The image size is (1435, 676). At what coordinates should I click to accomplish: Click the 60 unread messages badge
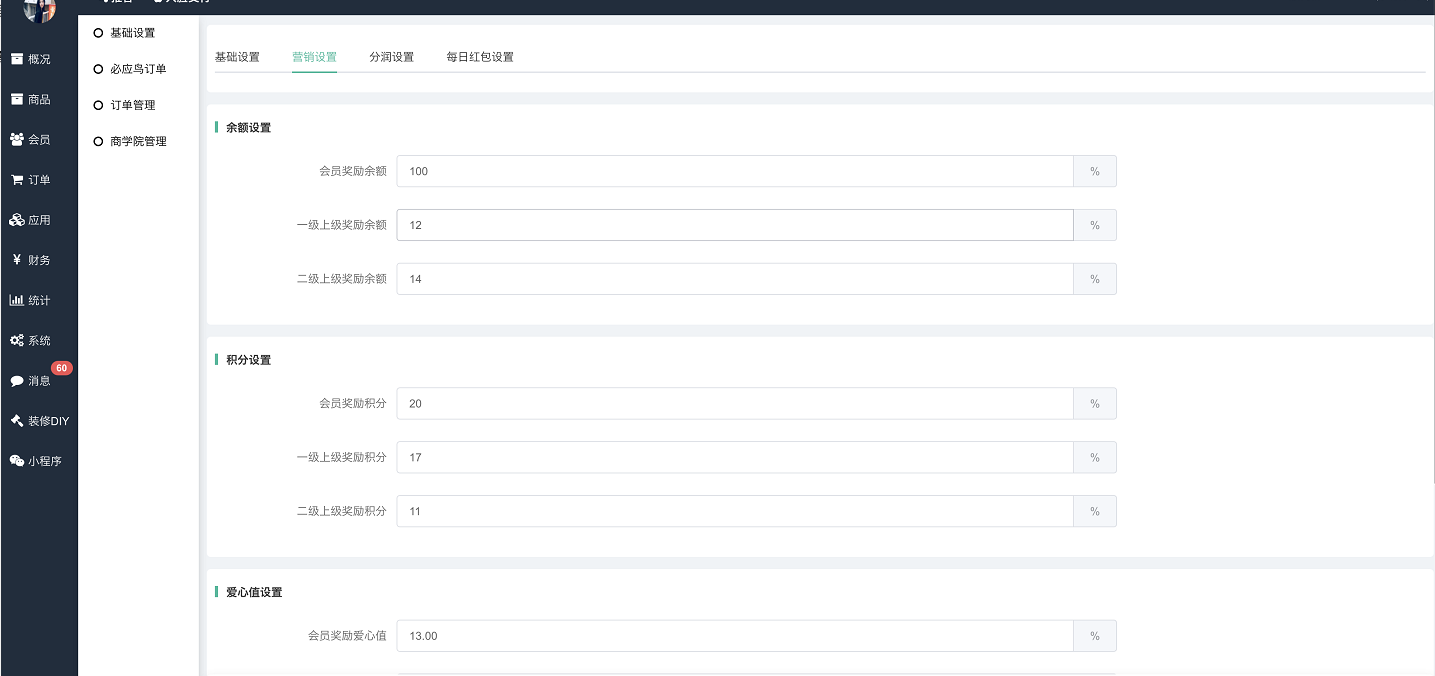[61, 368]
